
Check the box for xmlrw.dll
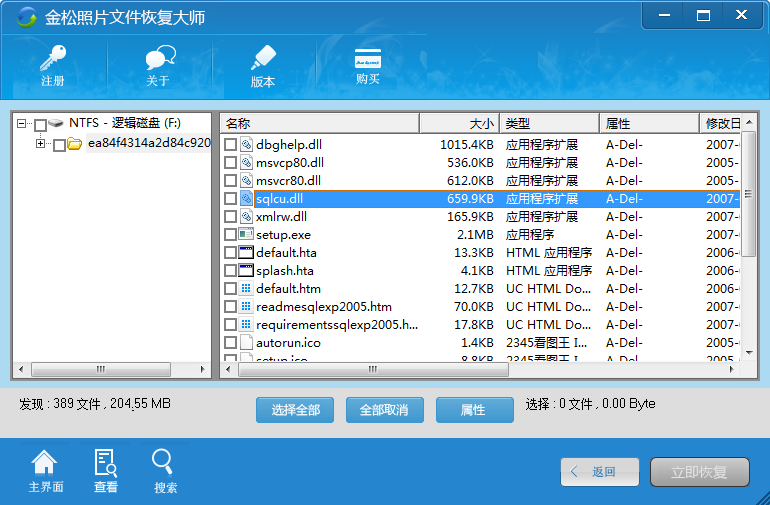230,217
